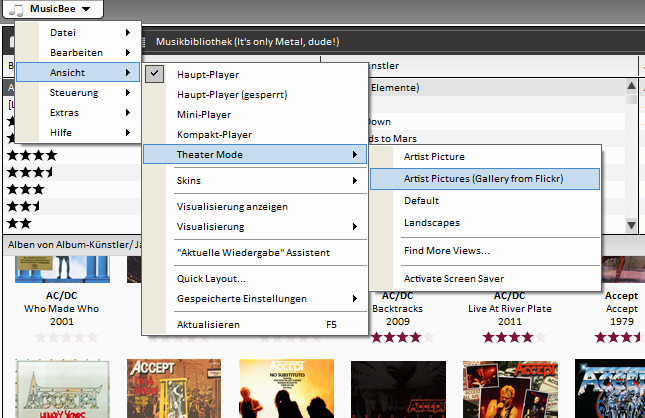
Task: Click the Who Made Who album title
Action: [62, 309]
